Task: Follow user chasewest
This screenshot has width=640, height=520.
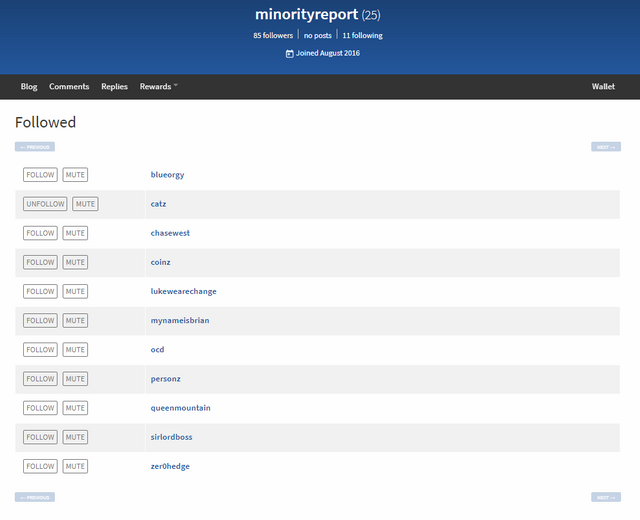Action: (40, 233)
